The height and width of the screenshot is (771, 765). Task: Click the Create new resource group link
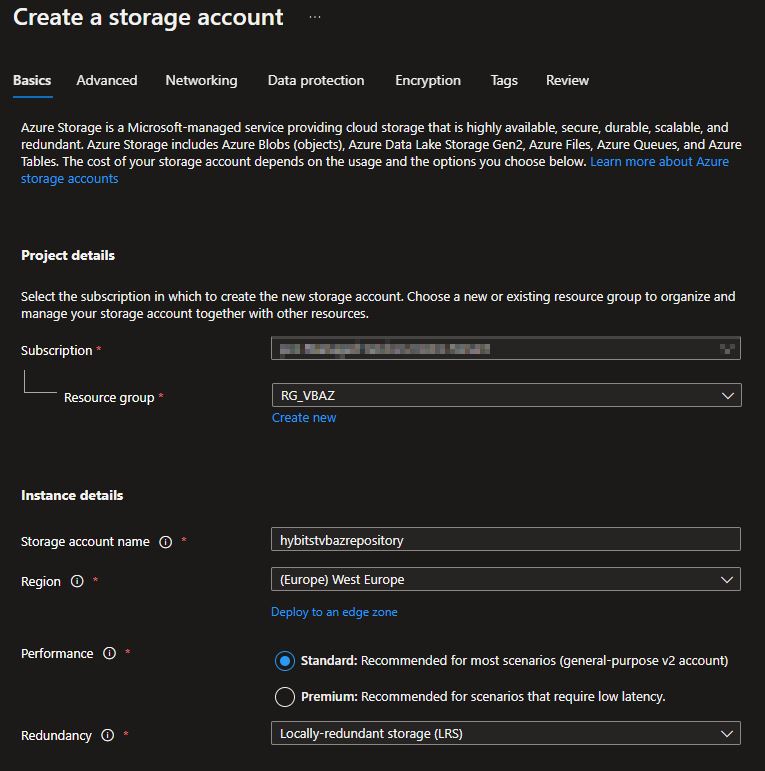click(304, 418)
